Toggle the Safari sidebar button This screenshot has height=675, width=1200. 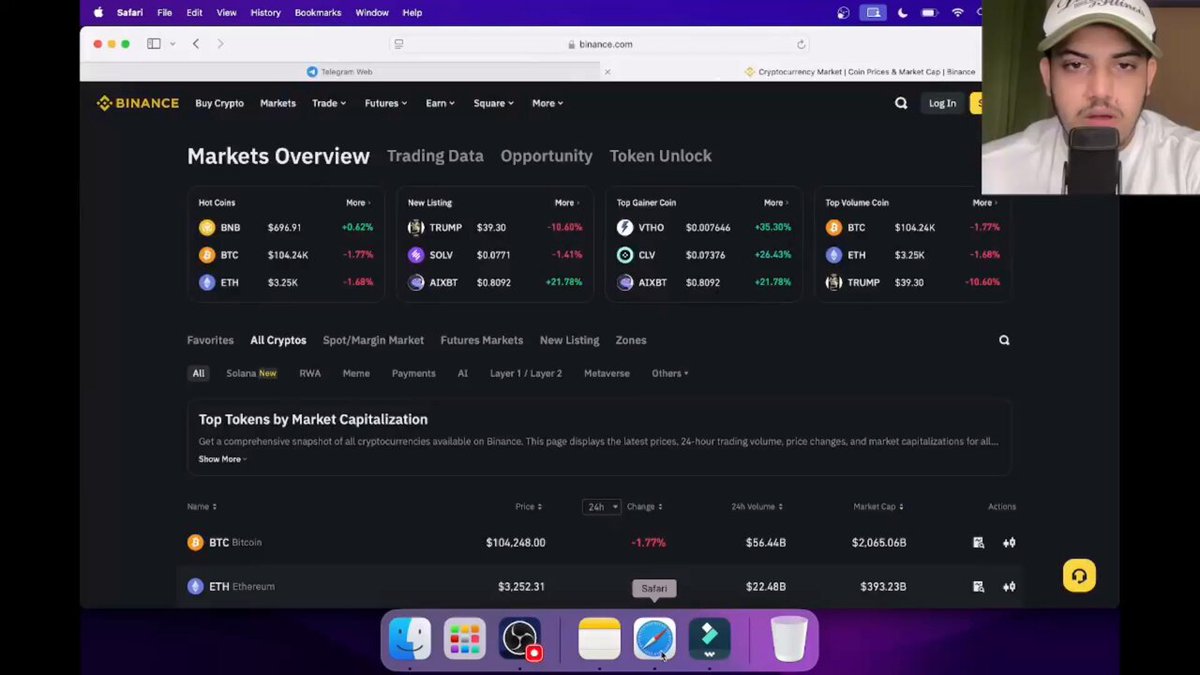click(154, 44)
